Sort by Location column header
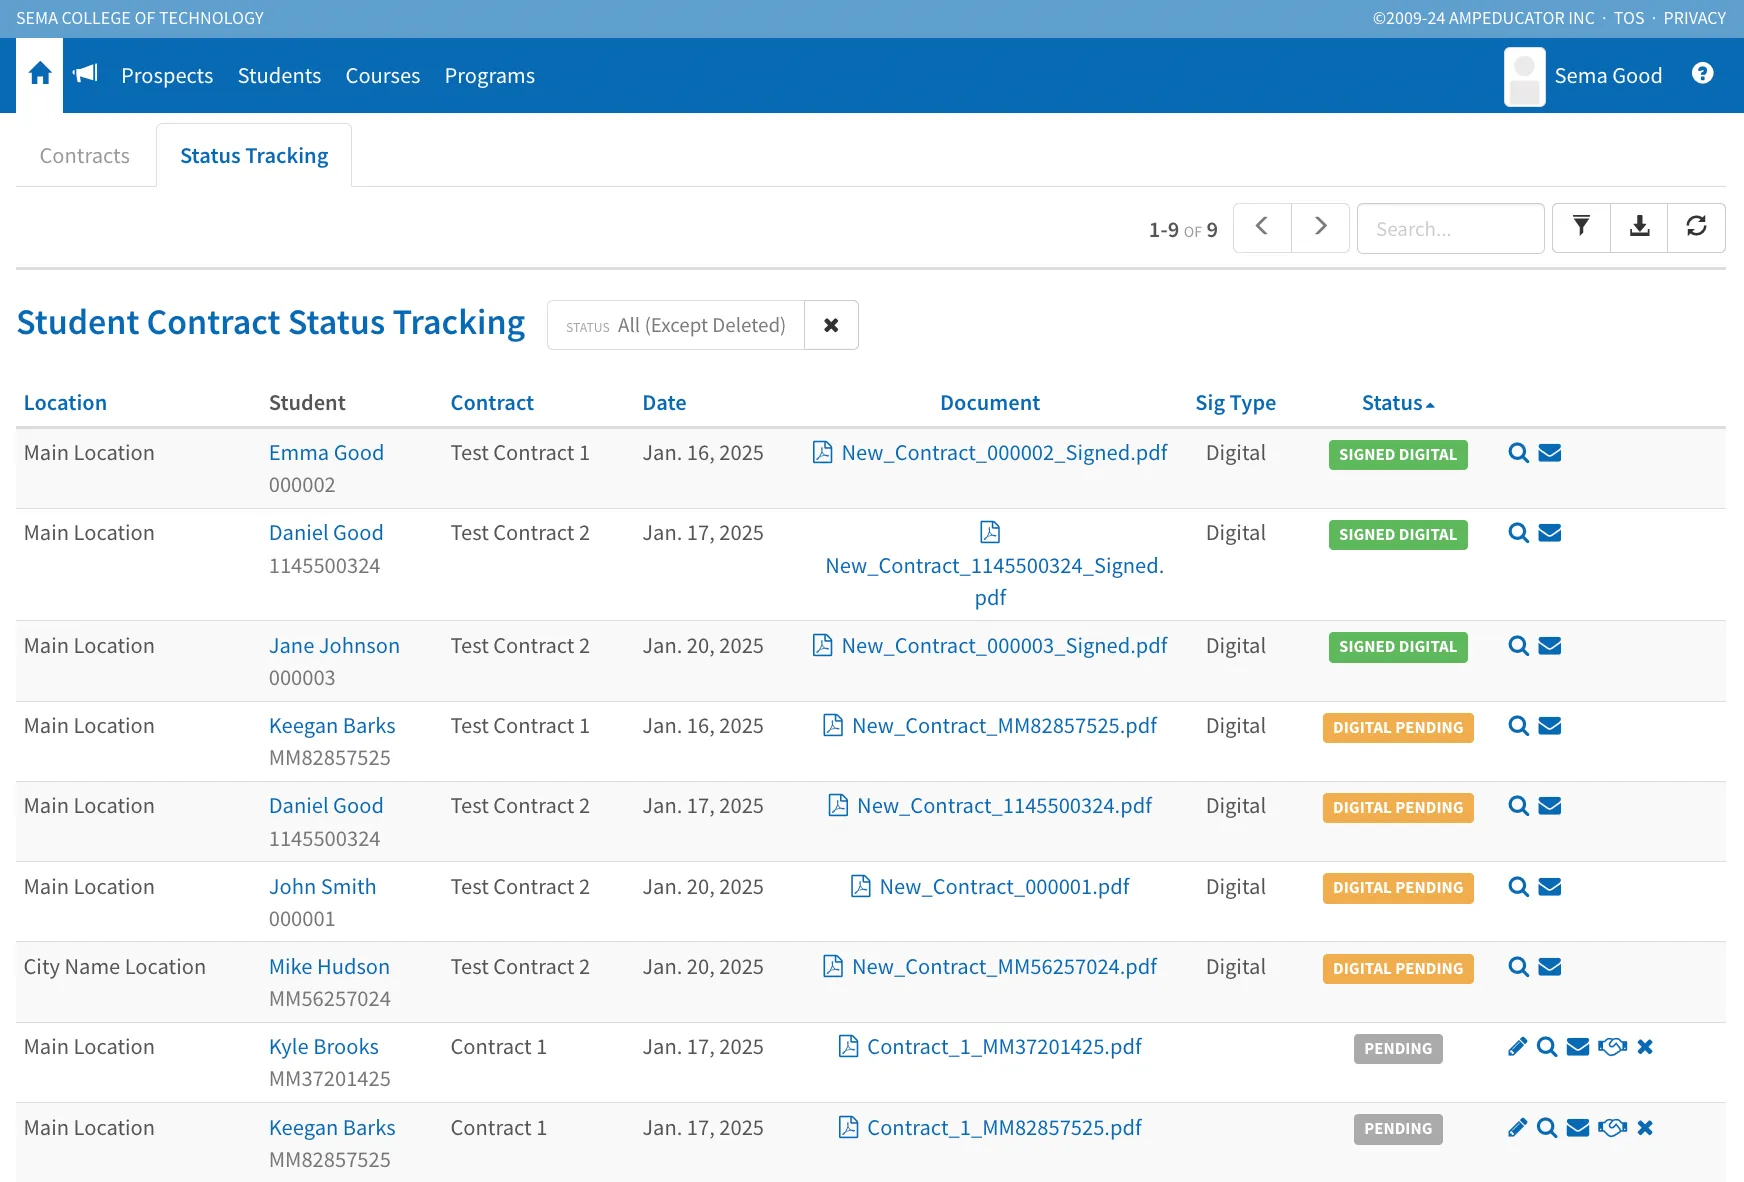Viewport: 1744px width, 1182px height. [65, 403]
